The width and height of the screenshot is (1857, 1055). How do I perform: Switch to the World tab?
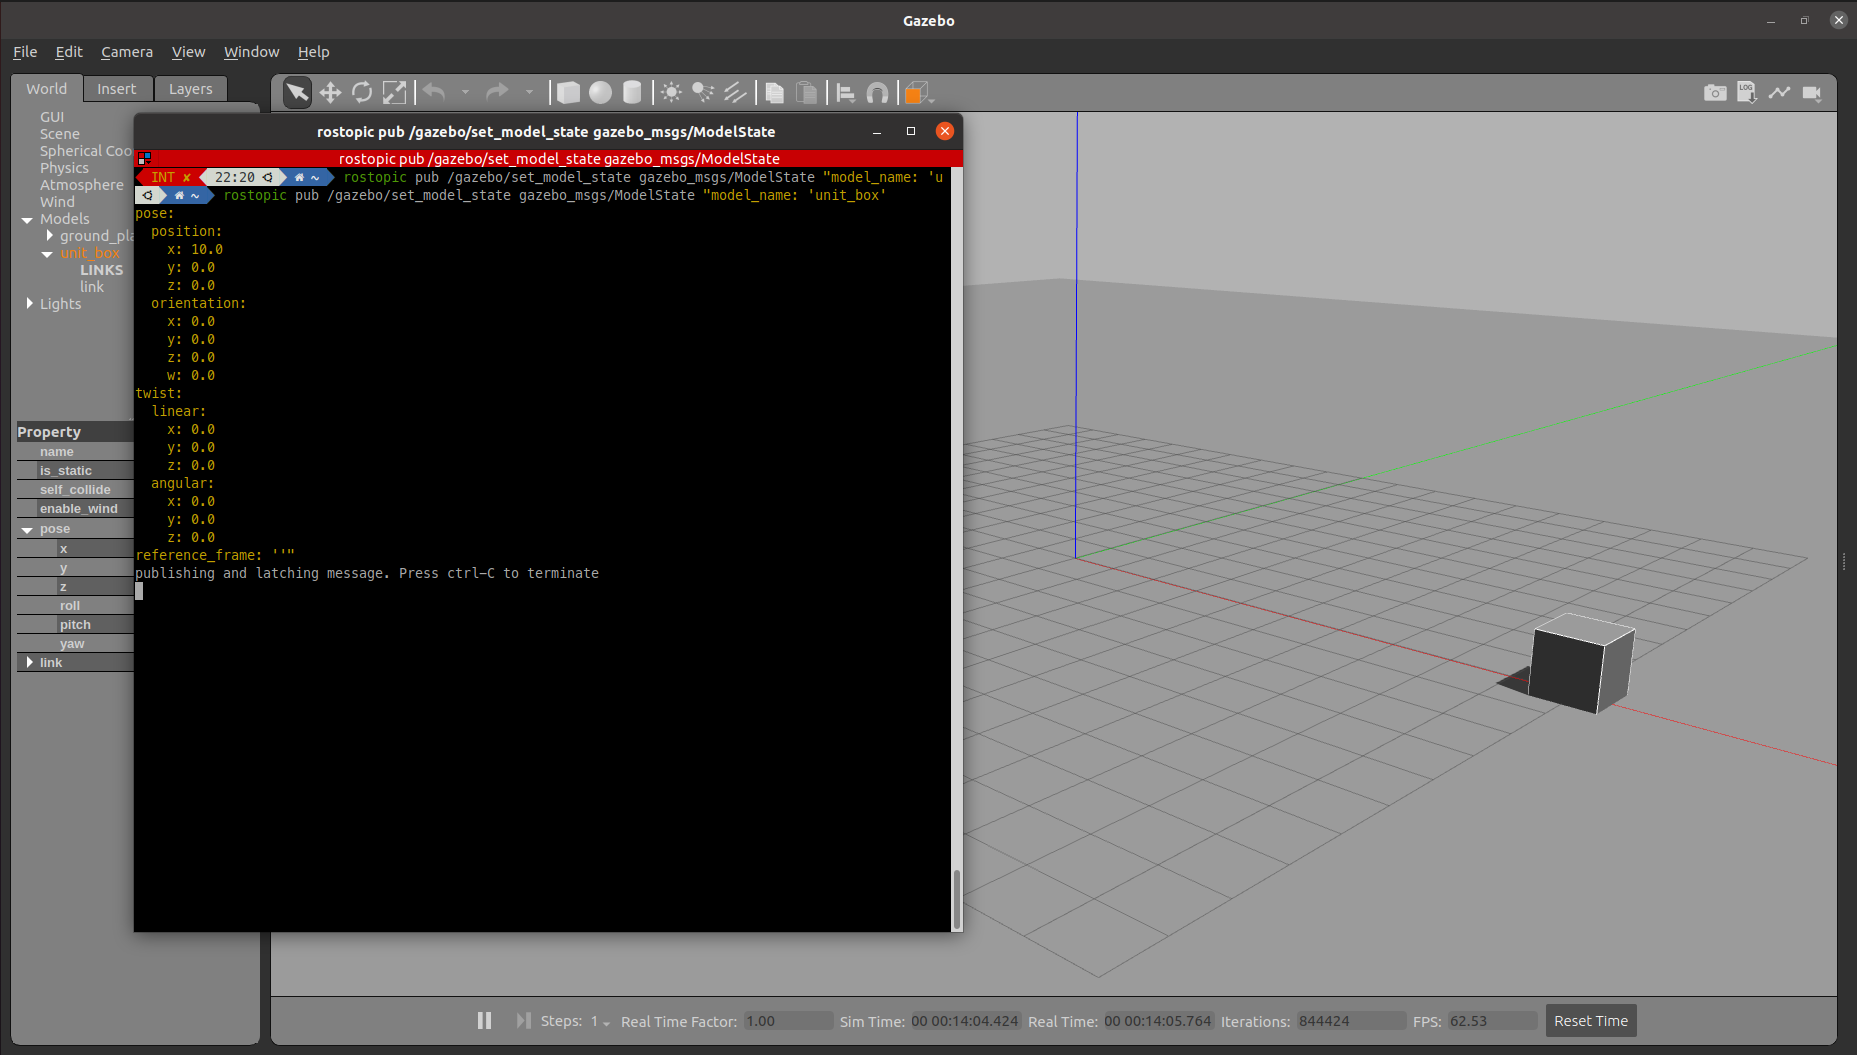47,89
